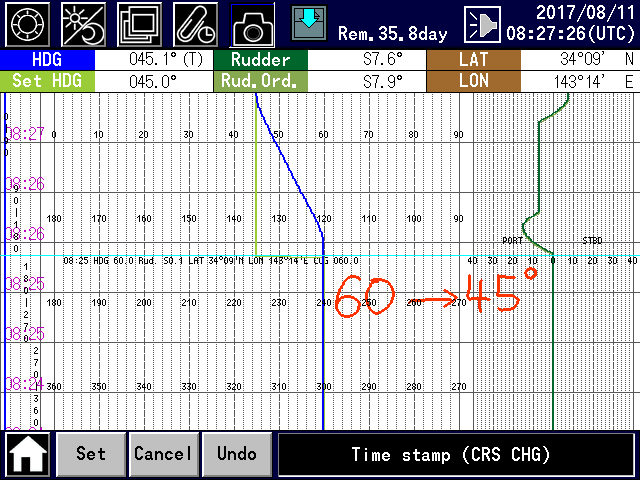Go to the home screen icon
The width and height of the screenshot is (640, 480).
(x=28, y=454)
